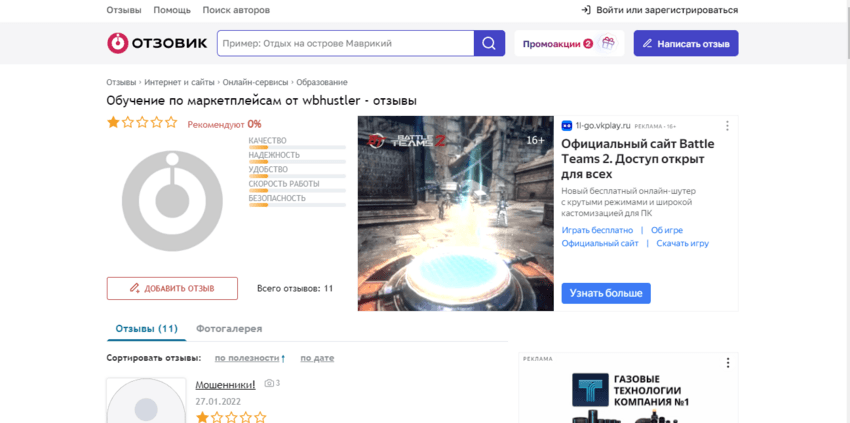The image size is (850, 423).
Task: Click the Написать отзыв button
Action: click(x=686, y=43)
